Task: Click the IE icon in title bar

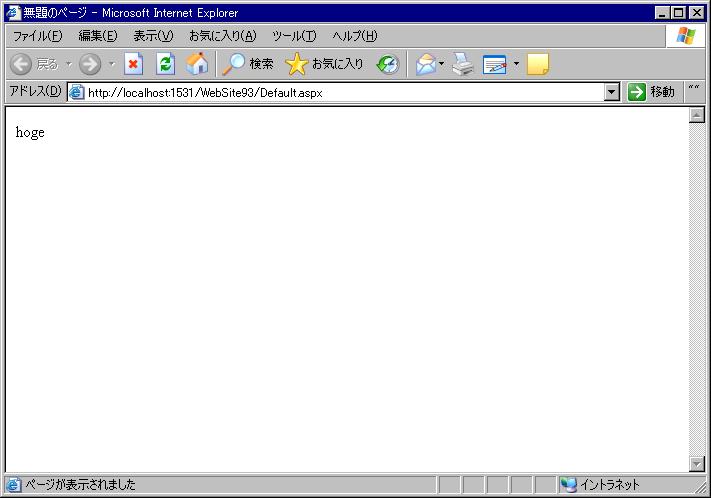Action: 14,13
